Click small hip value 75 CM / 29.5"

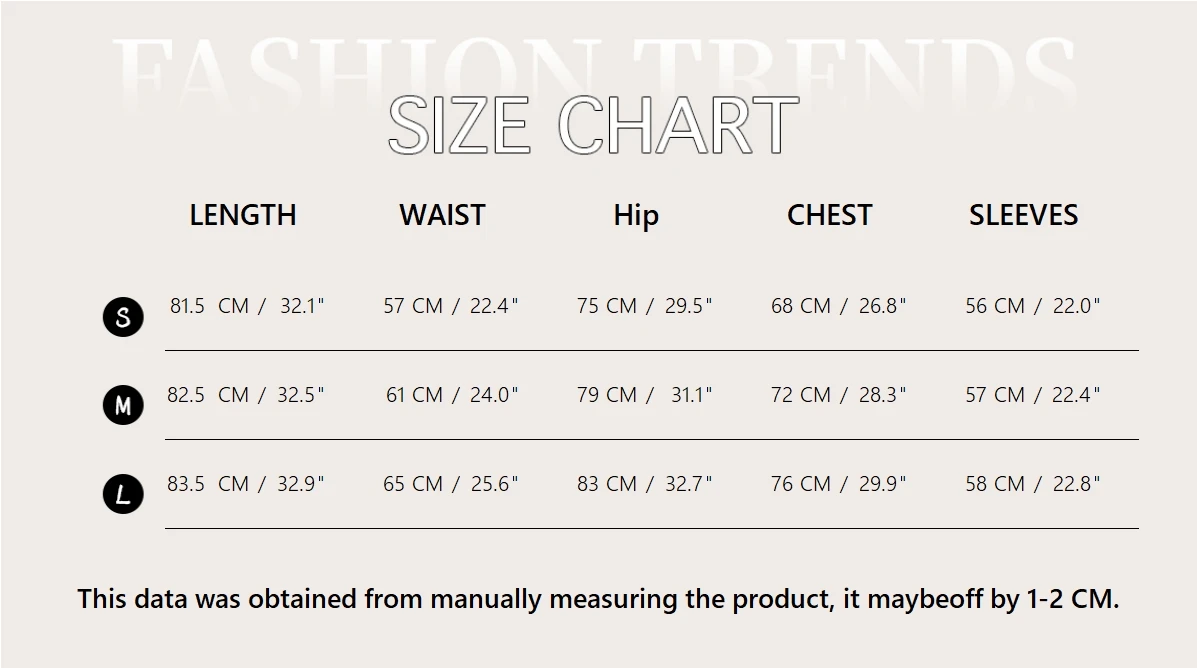(644, 306)
